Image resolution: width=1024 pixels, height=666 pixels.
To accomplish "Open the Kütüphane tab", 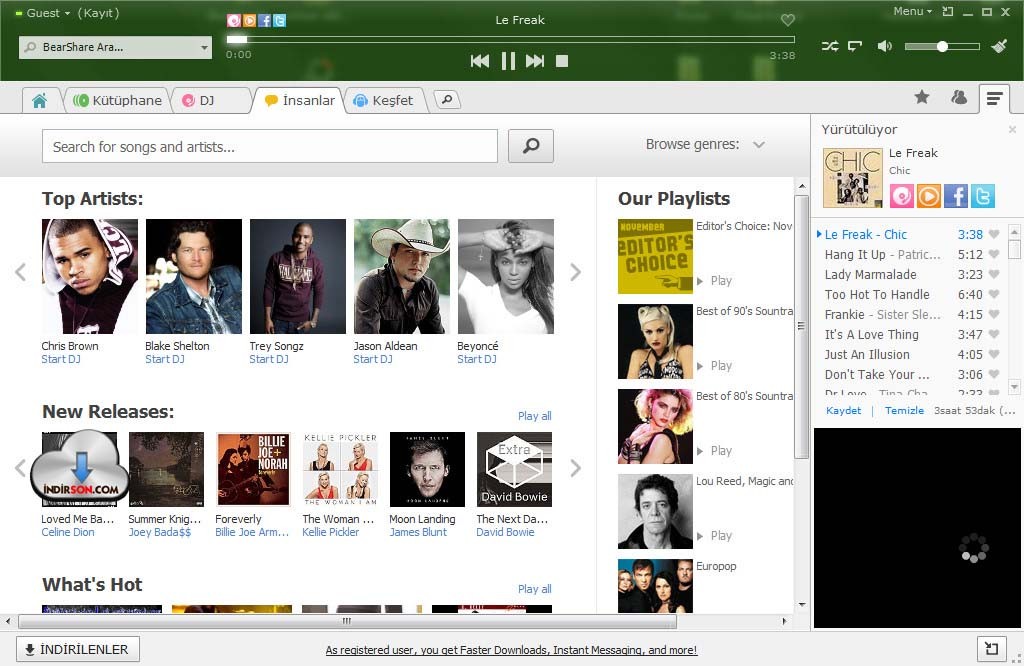I will (x=118, y=101).
